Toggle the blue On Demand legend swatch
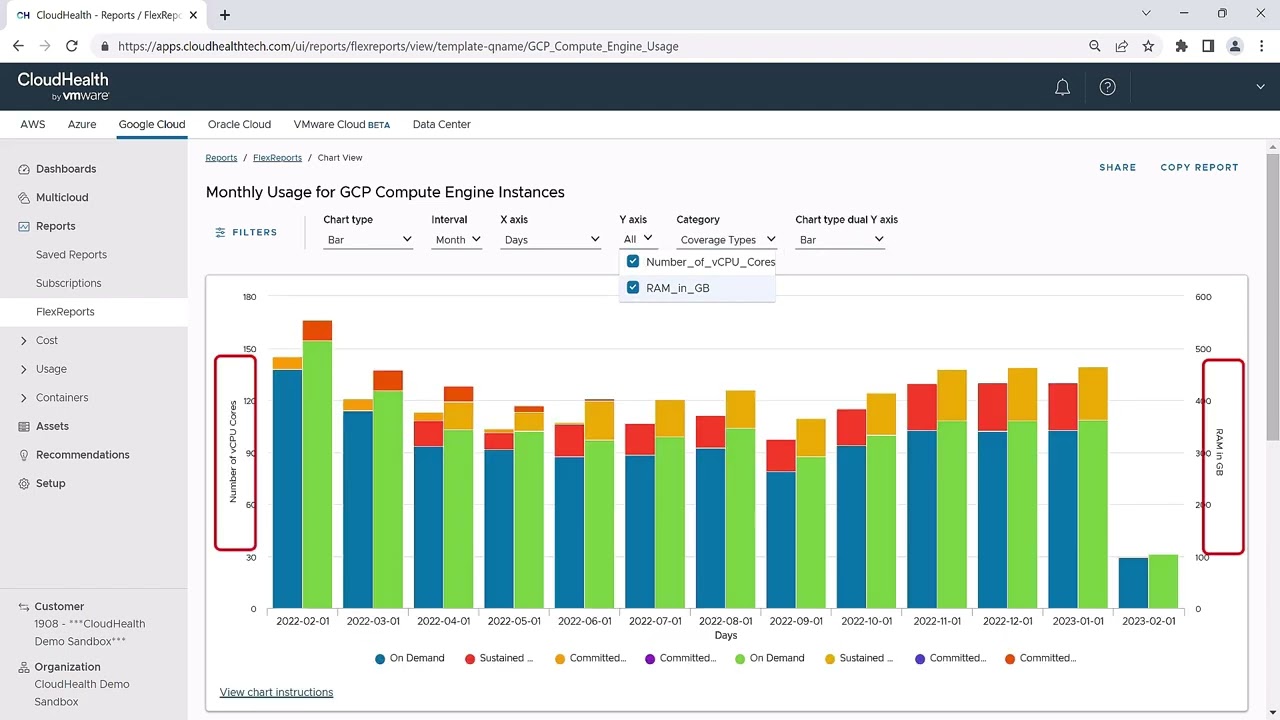Image resolution: width=1280 pixels, height=720 pixels. click(x=380, y=659)
